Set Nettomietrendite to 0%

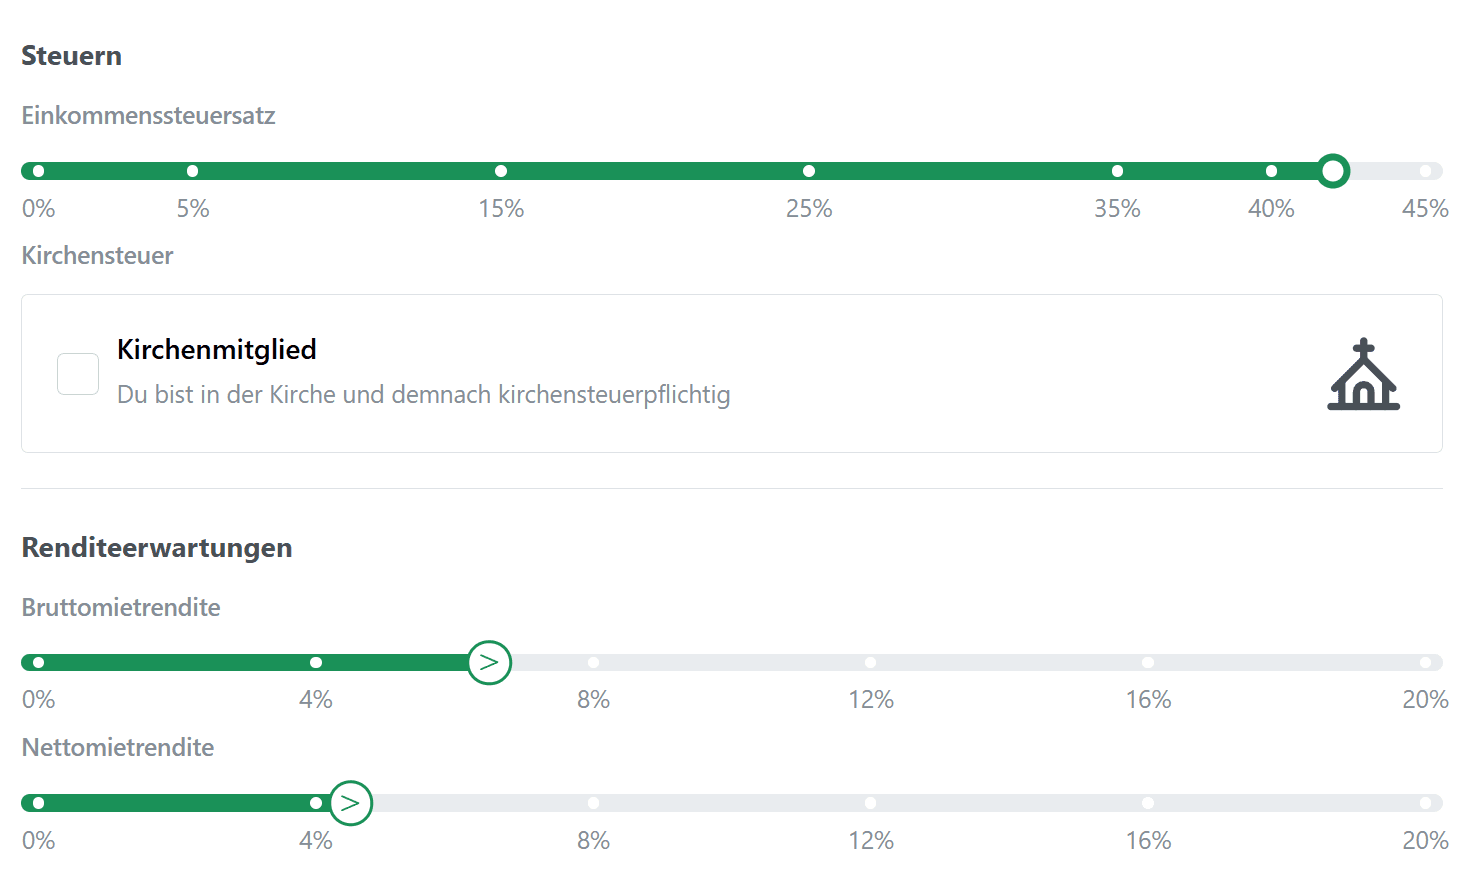[x=37, y=802]
